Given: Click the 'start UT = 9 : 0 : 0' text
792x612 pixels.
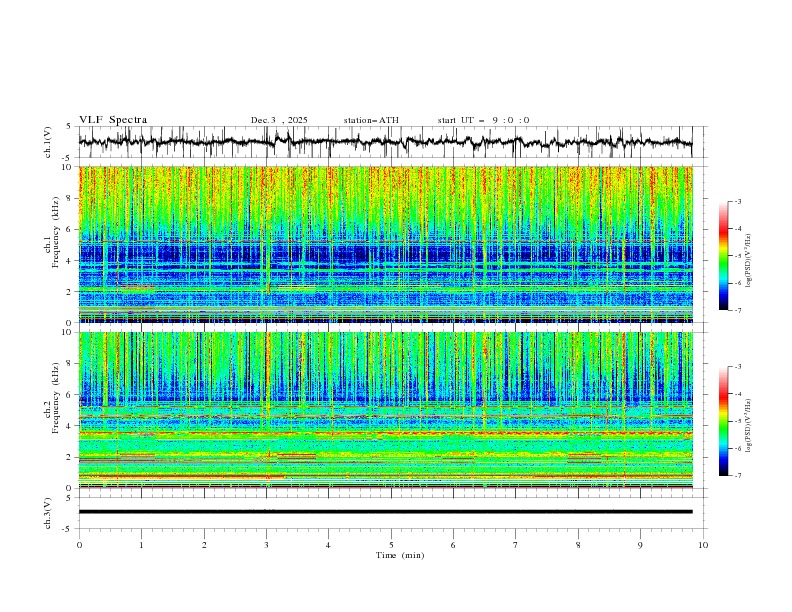Looking at the screenshot, I should click(x=483, y=120).
